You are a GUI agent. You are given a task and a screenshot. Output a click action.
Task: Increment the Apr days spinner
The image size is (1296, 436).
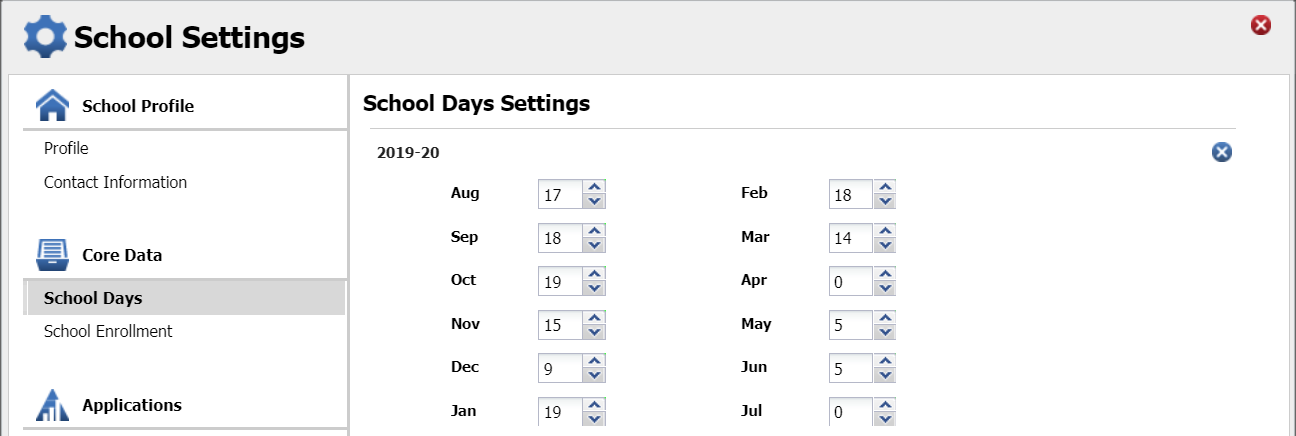tap(884, 274)
